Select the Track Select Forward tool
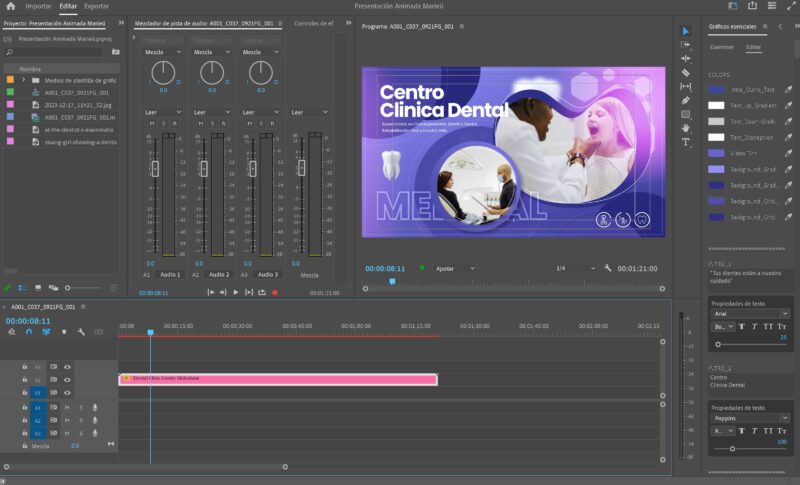Viewport: 800px width, 485px height. point(686,45)
